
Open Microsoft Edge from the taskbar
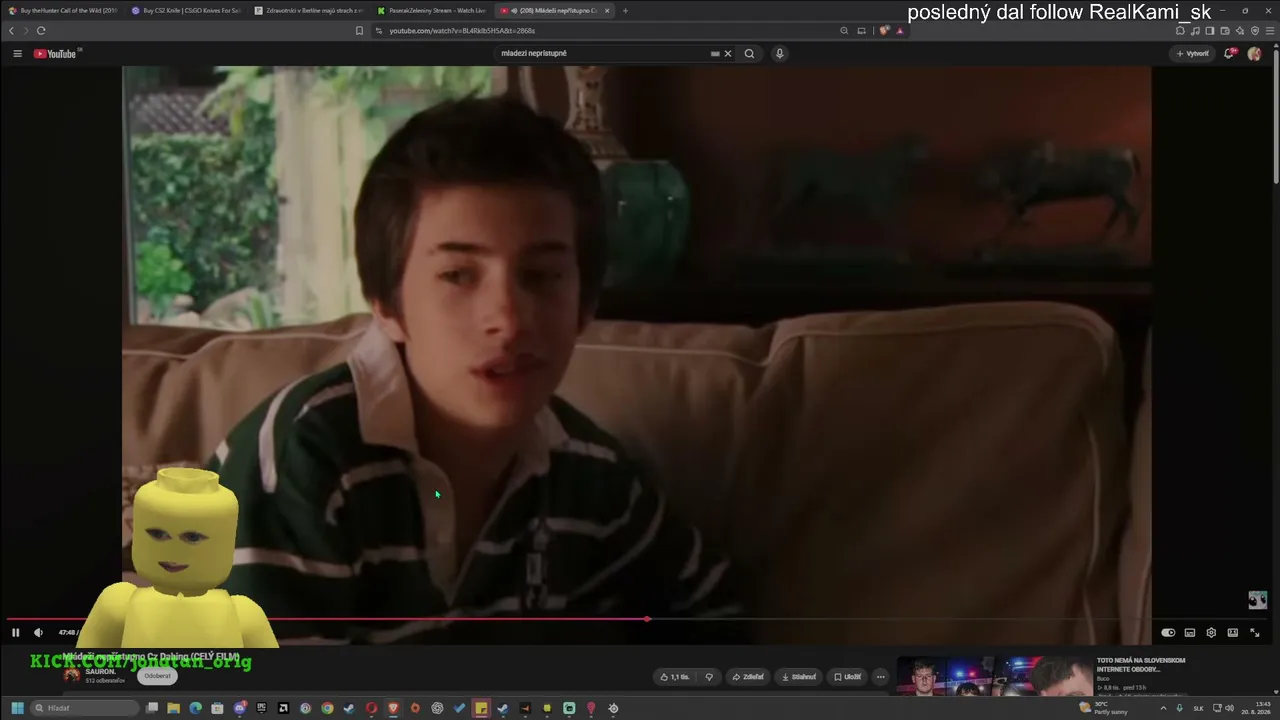click(x=195, y=708)
